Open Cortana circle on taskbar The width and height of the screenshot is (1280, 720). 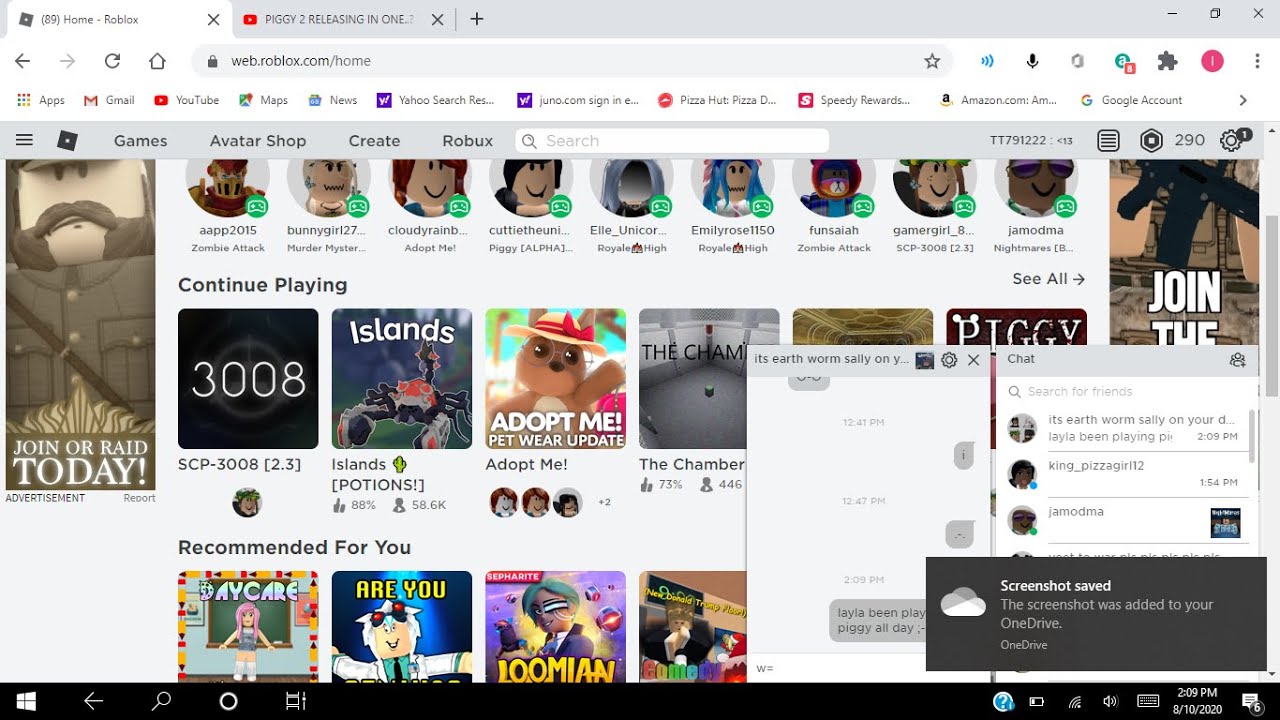pyautogui.click(x=228, y=701)
